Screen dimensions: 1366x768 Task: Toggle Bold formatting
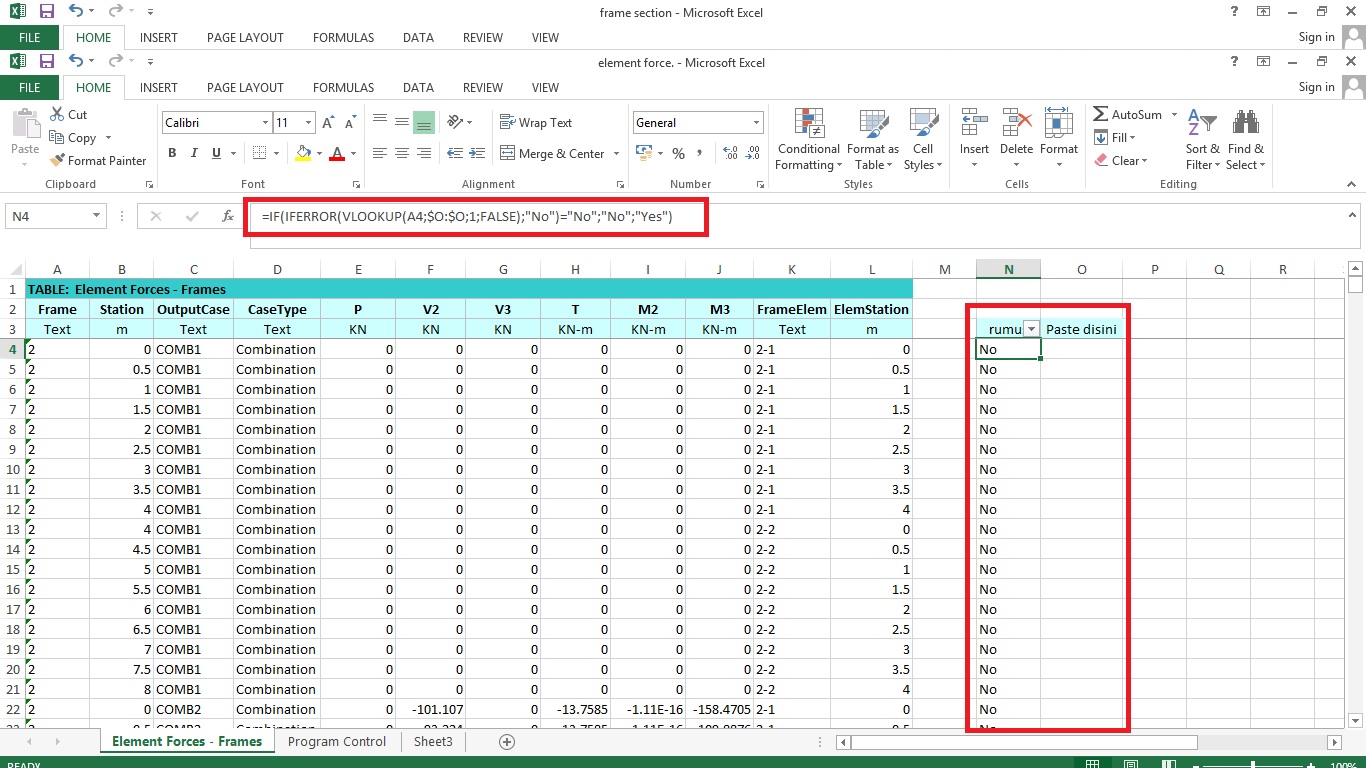[x=172, y=153]
